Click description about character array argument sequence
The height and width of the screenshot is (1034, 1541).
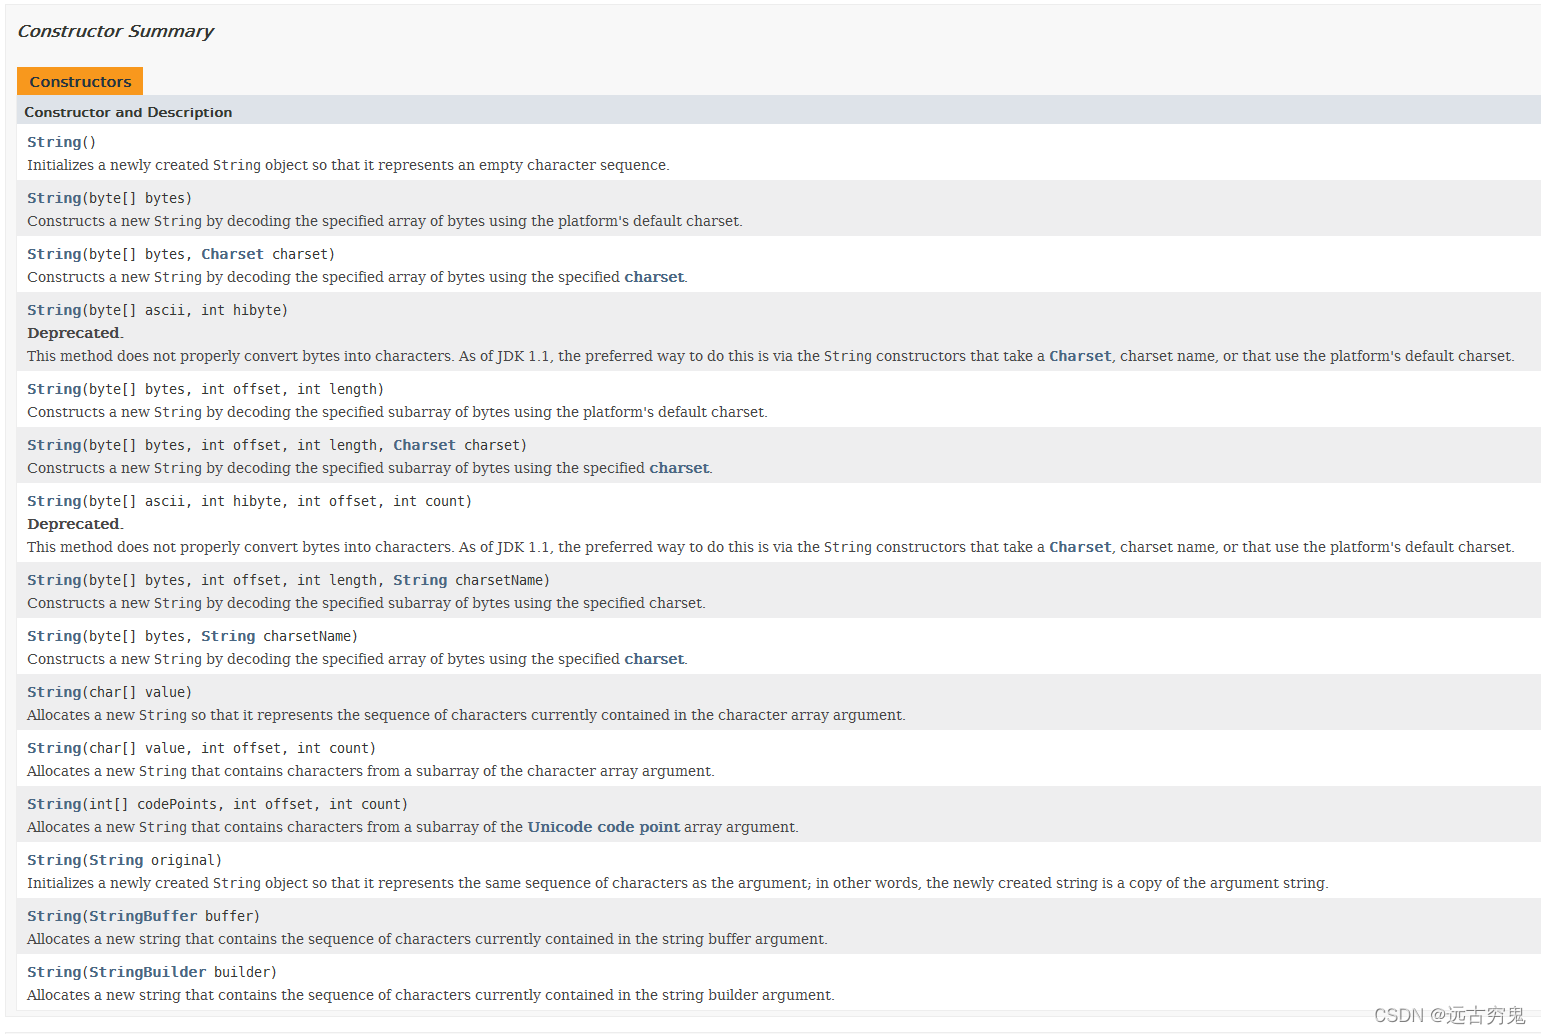tap(466, 715)
